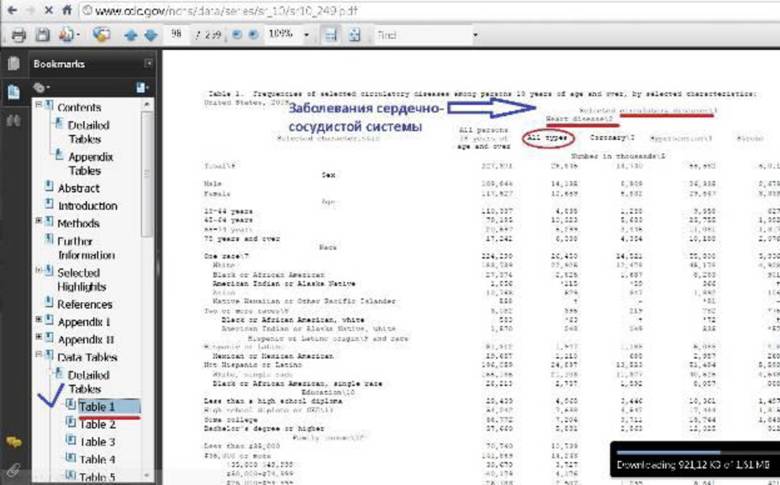Collapse the Data Tables bookmark node

(38, 354)
